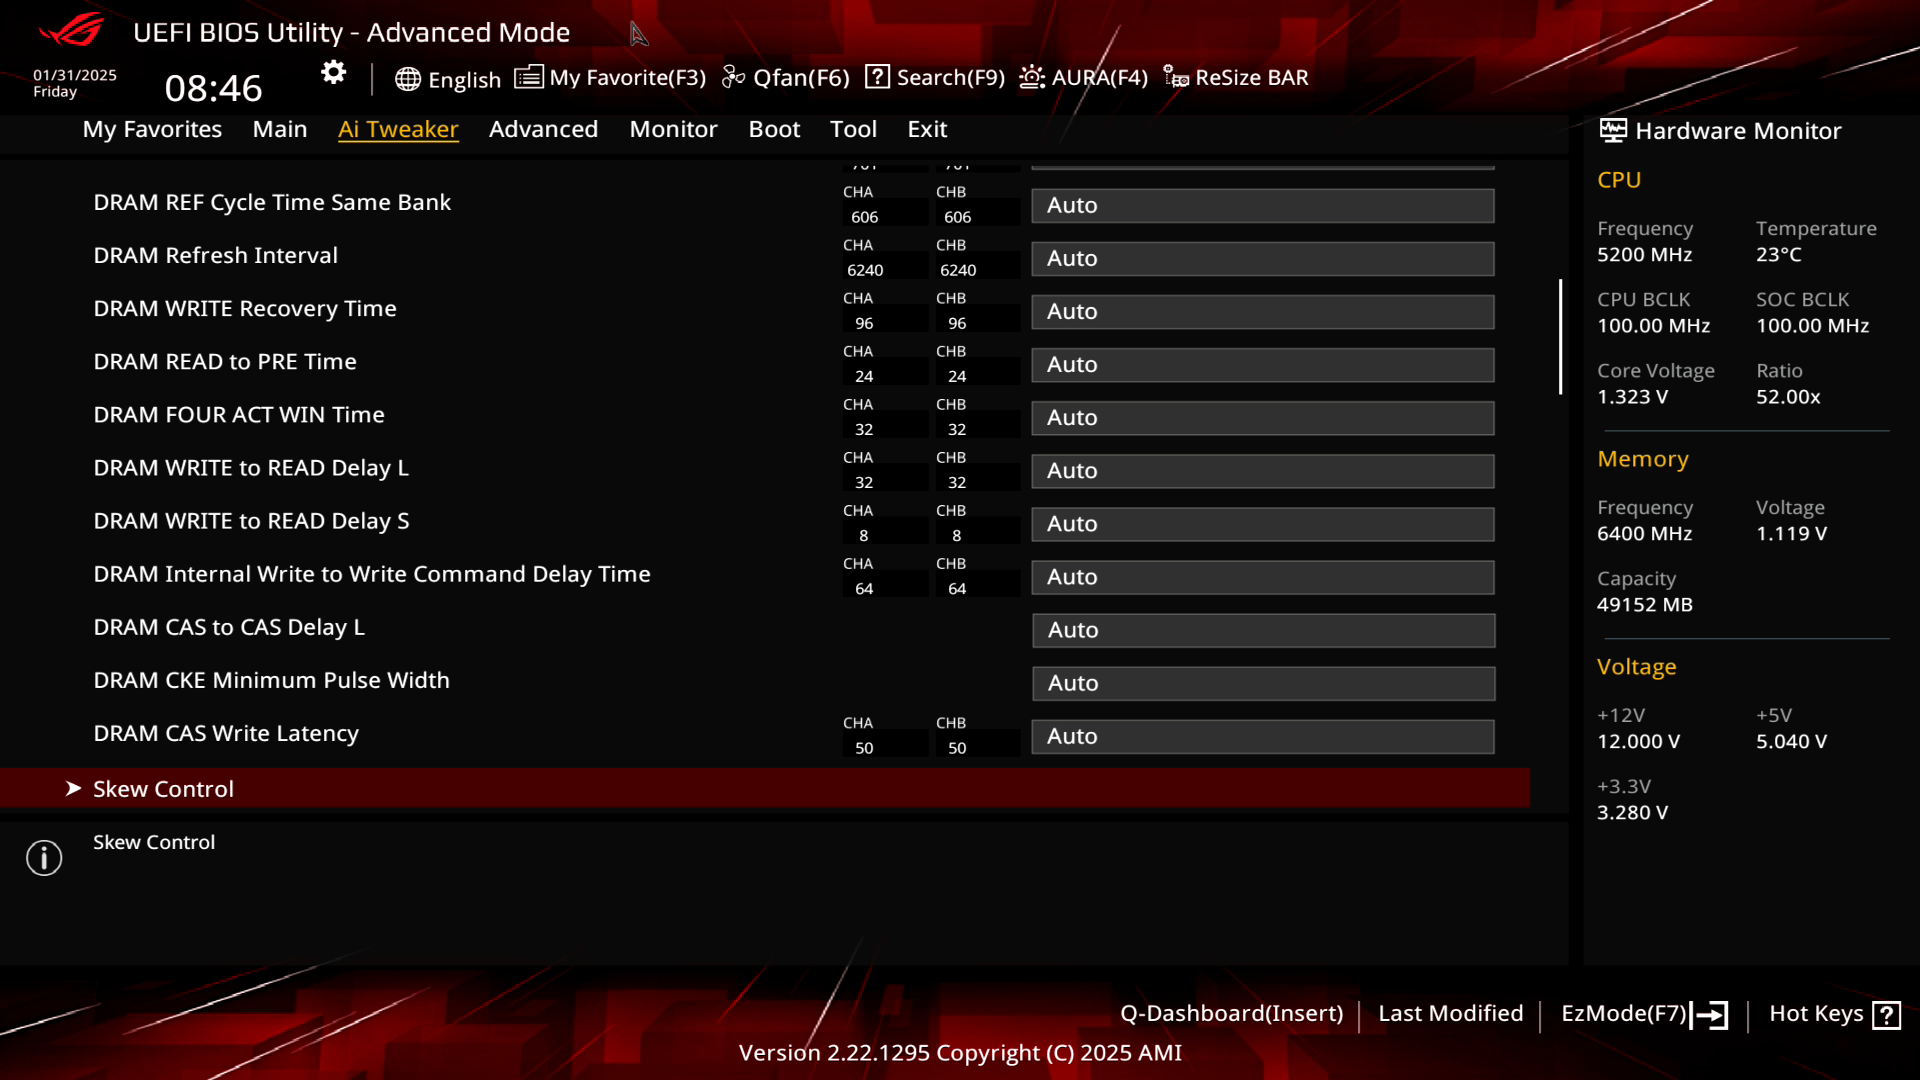The height and width of the screenshot is (1080, 1920).
Task: Switch to Ai Tweaker tab
Action: coord(398,129)
